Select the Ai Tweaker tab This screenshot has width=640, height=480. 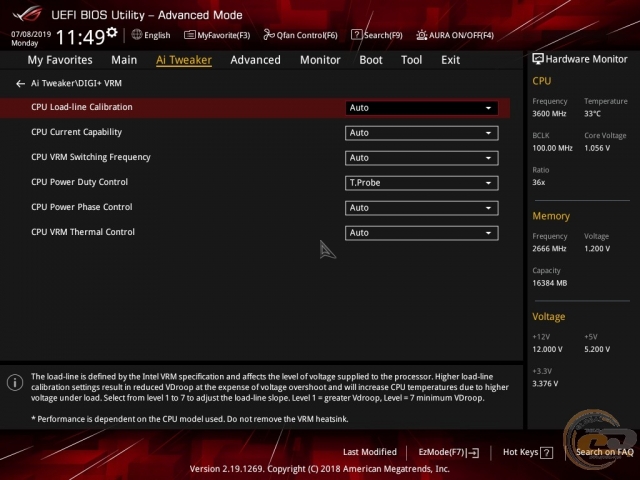184,60
